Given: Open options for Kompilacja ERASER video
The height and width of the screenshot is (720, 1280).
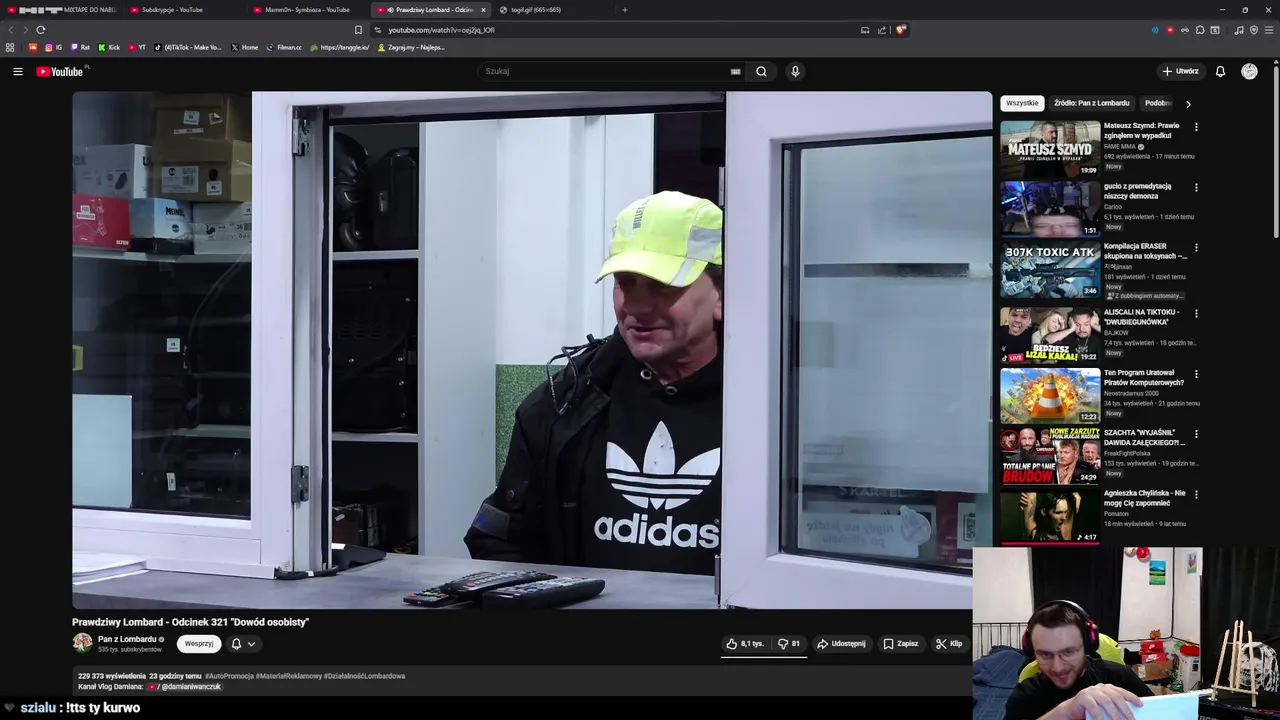Looking at the screenshot, I should point(1196,247).
